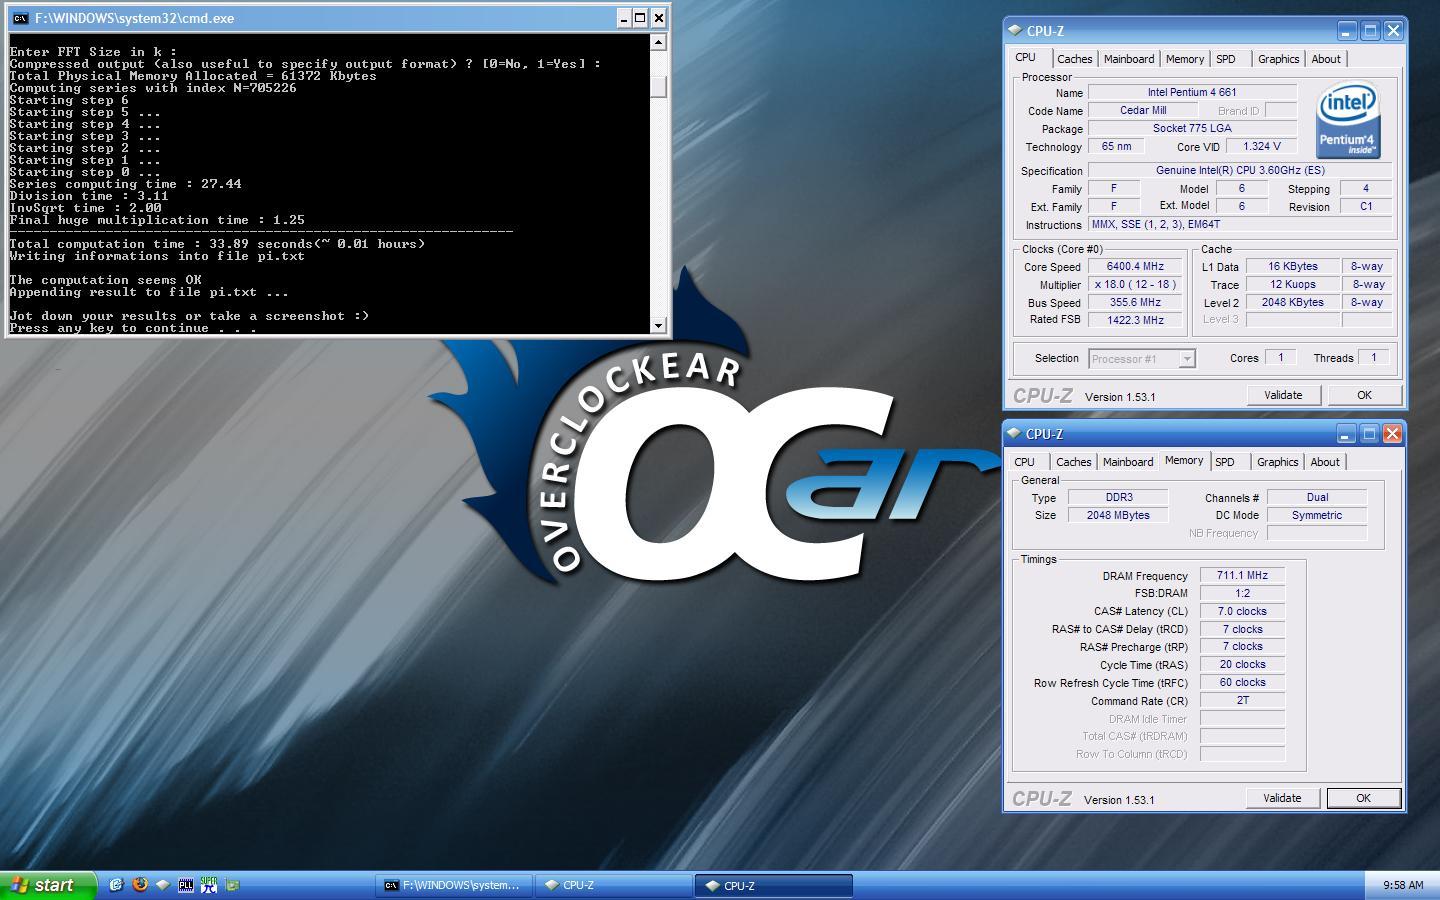Open SPD tab in top CPU-Z window

pos(1226,59)
